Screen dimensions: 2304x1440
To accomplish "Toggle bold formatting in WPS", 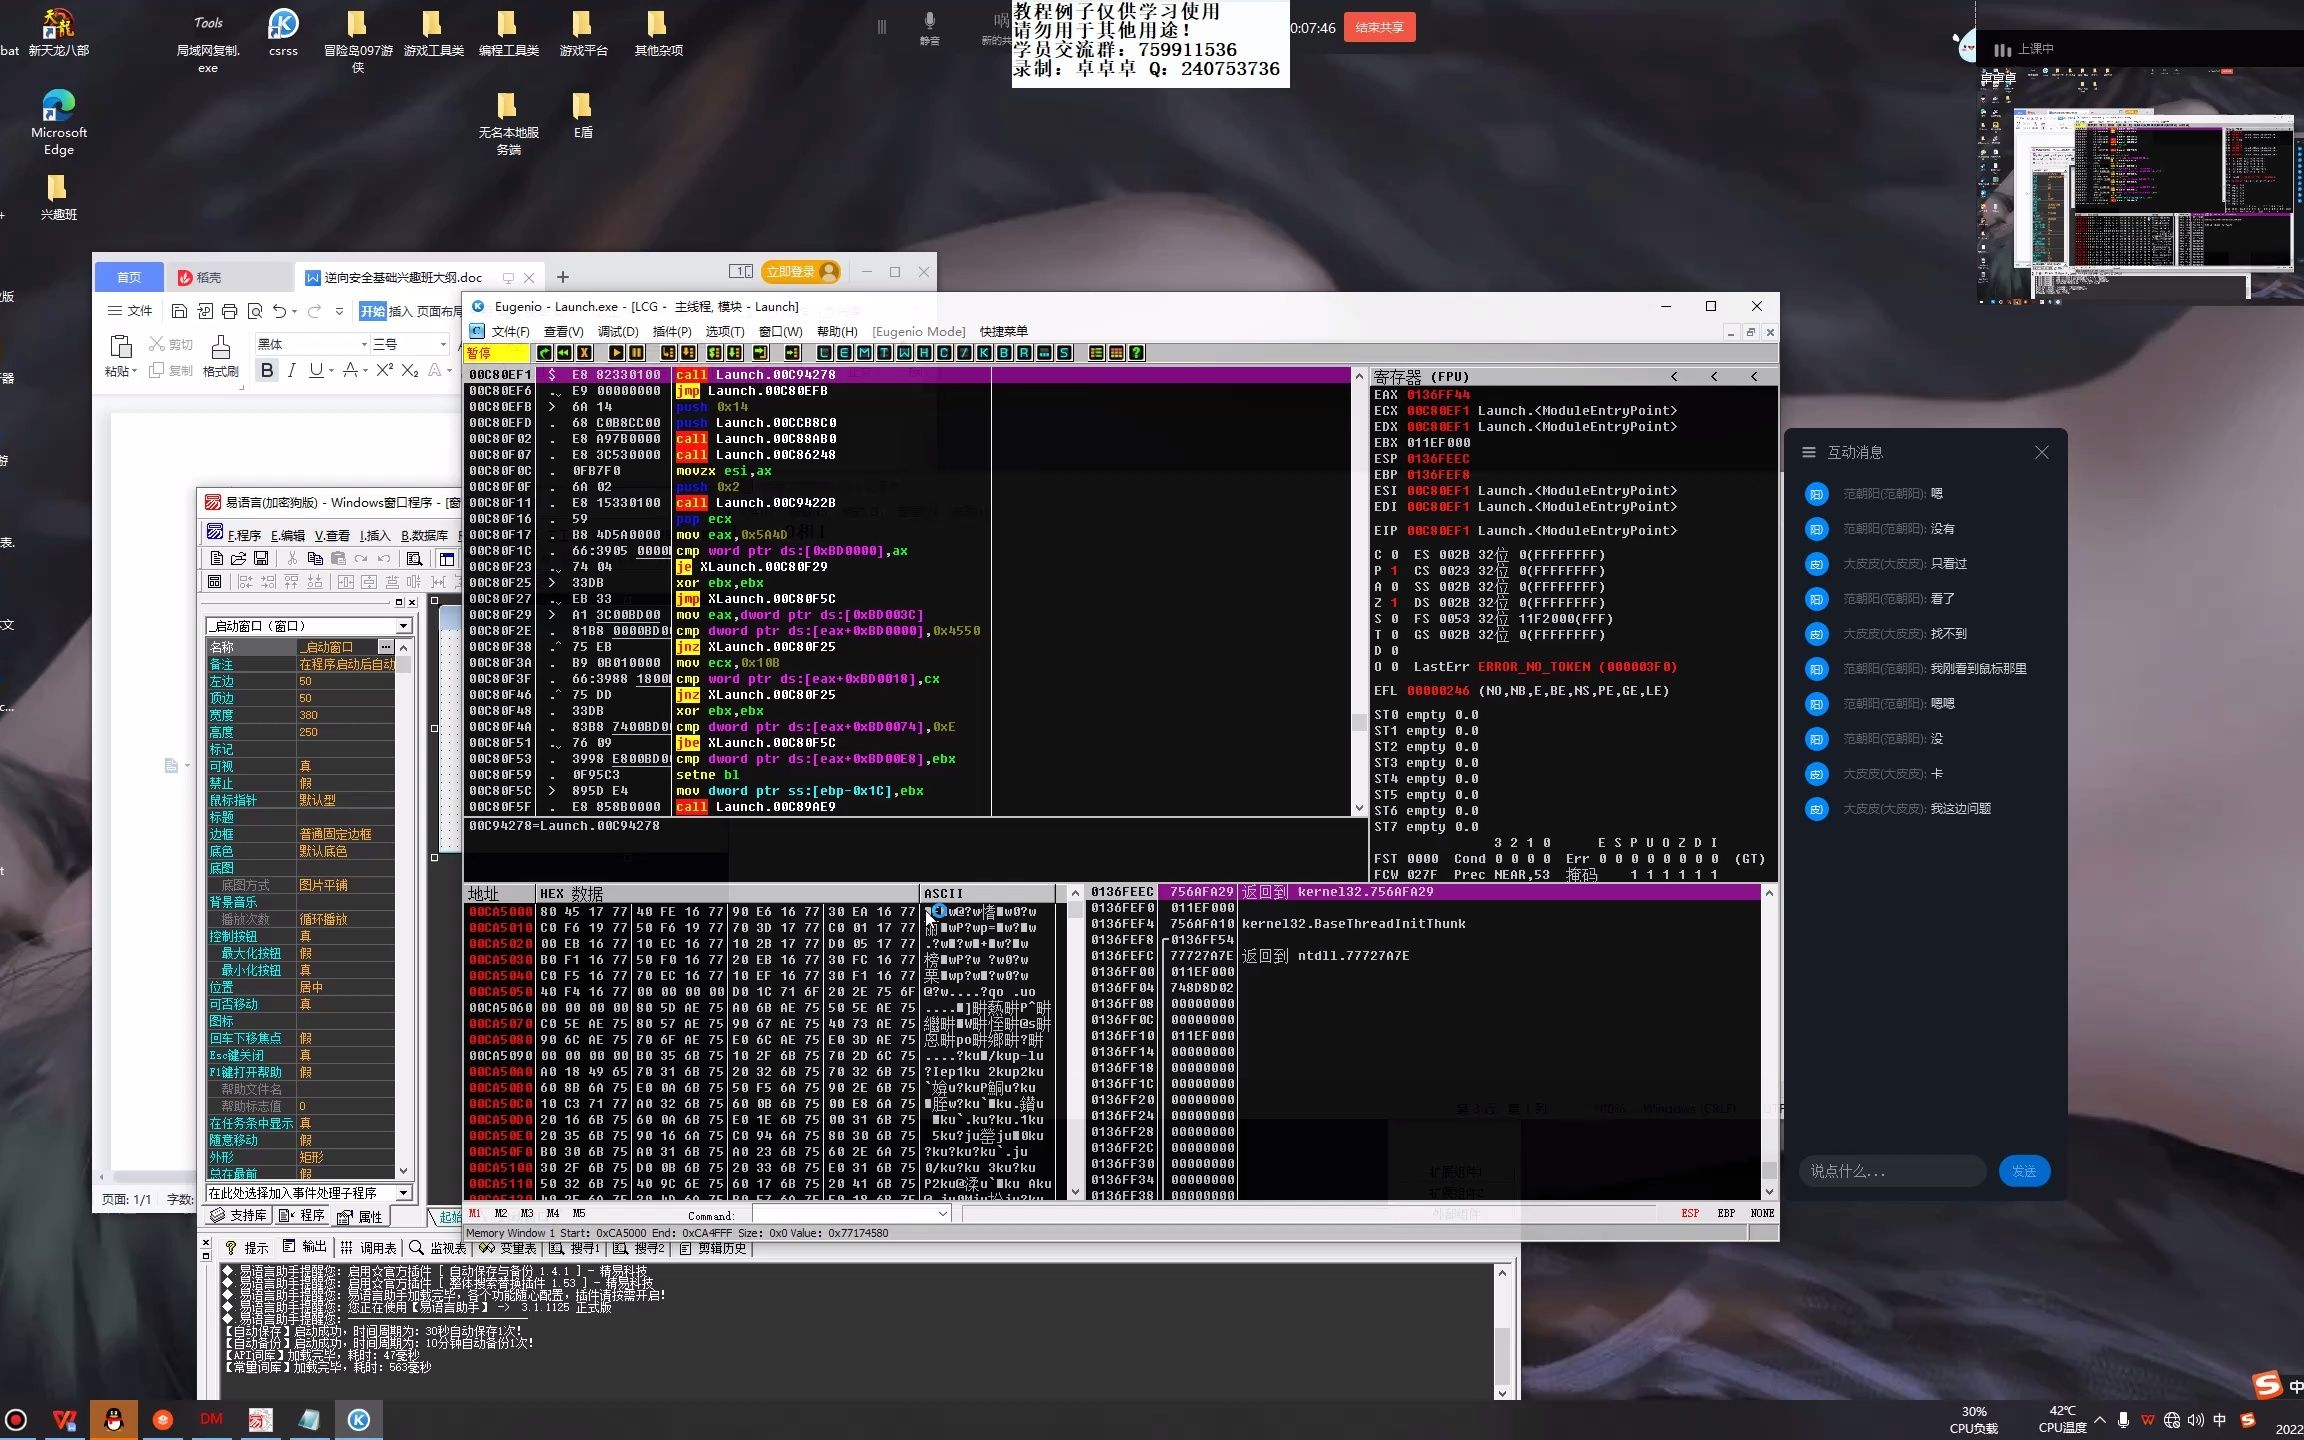I will [x=267, y=371].
